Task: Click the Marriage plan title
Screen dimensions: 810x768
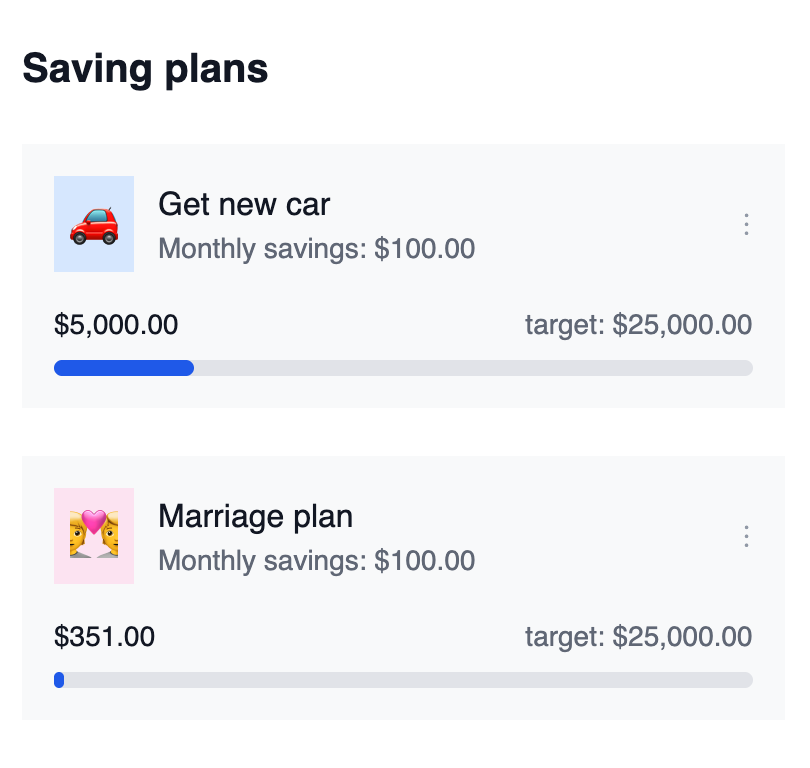Action: coord(255,517)
